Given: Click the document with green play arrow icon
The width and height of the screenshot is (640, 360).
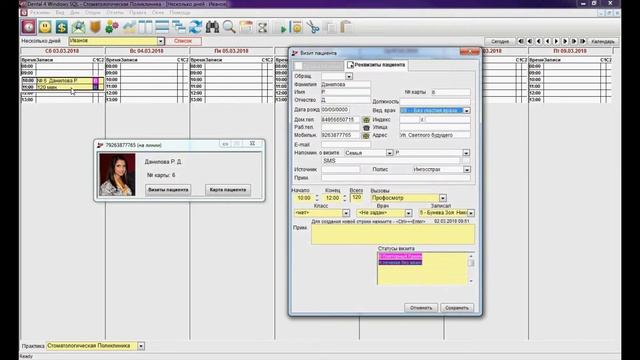Looking at the screenshot, I should coord(280,27).
